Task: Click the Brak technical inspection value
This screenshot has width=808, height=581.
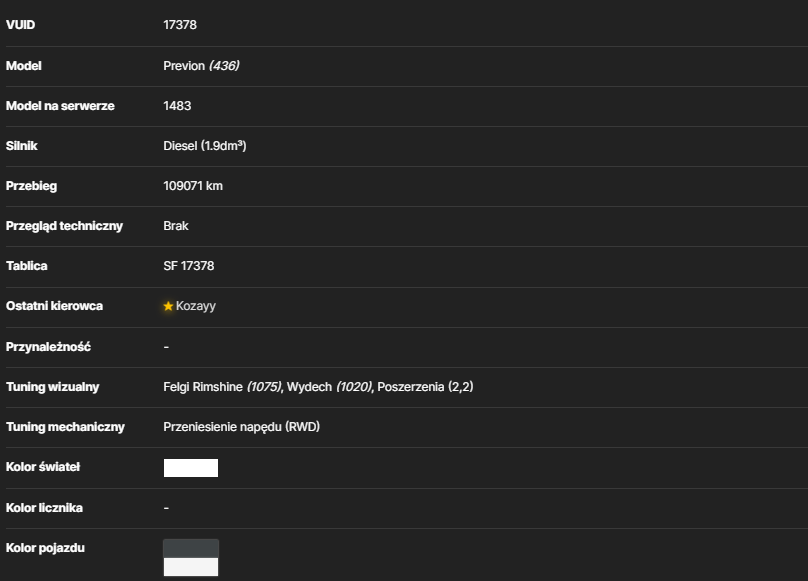Action: point(176,226)
